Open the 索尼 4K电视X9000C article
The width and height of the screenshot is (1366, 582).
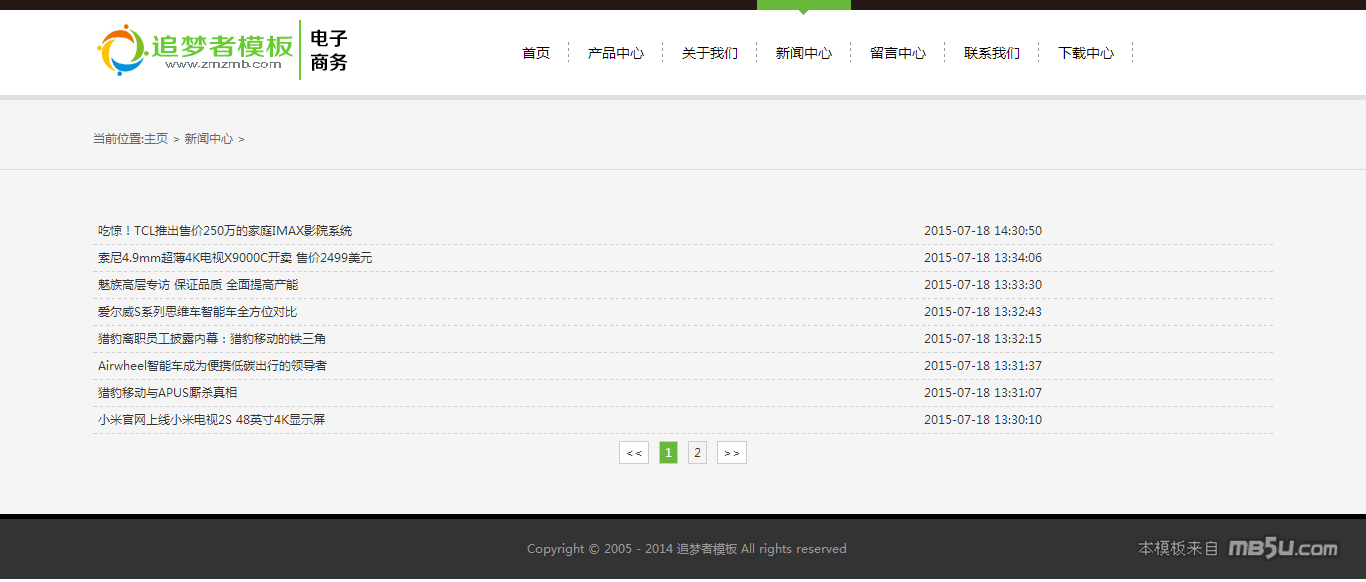(x=235, y=258)
